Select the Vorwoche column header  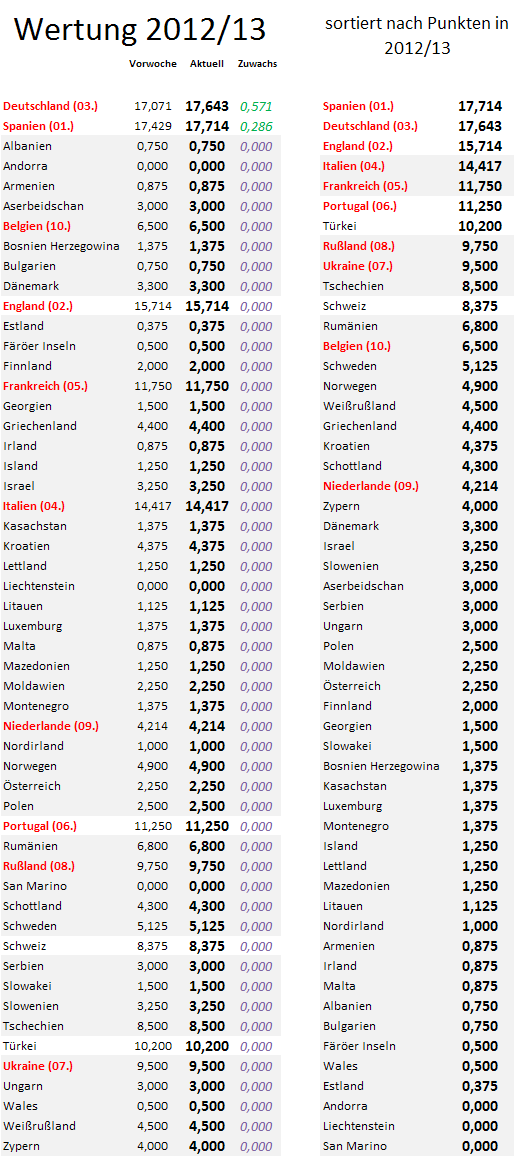coord(153,63)
